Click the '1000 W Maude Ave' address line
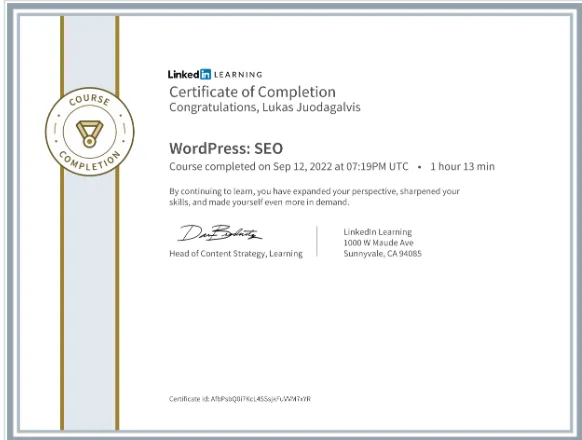The width and height of the screenshot is (582, 440). tap(378, 243)
